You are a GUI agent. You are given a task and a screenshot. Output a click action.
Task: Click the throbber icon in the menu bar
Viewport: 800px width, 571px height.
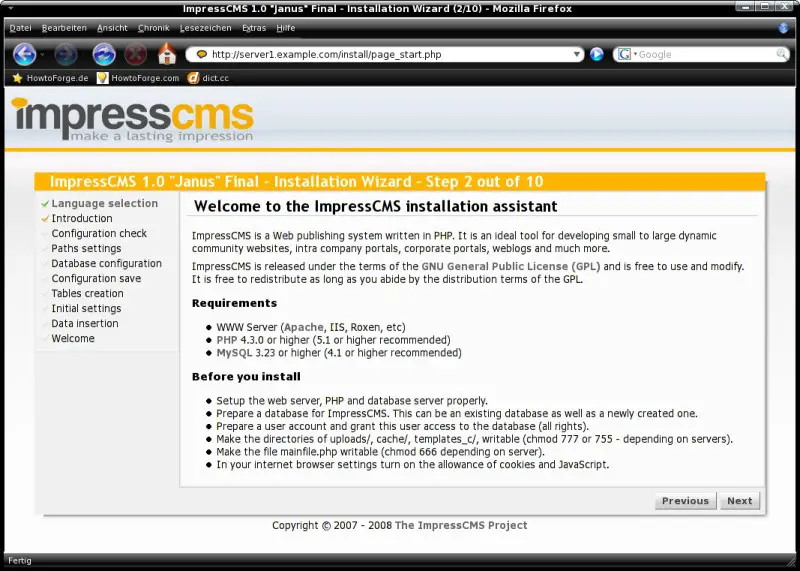tap(784, 28)
